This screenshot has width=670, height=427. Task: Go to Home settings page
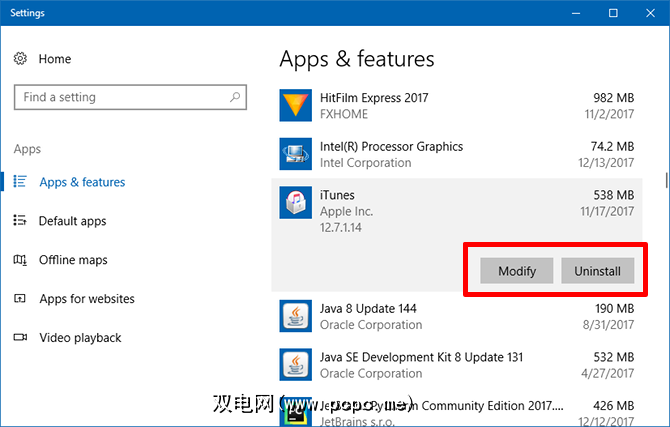point(55,59)
